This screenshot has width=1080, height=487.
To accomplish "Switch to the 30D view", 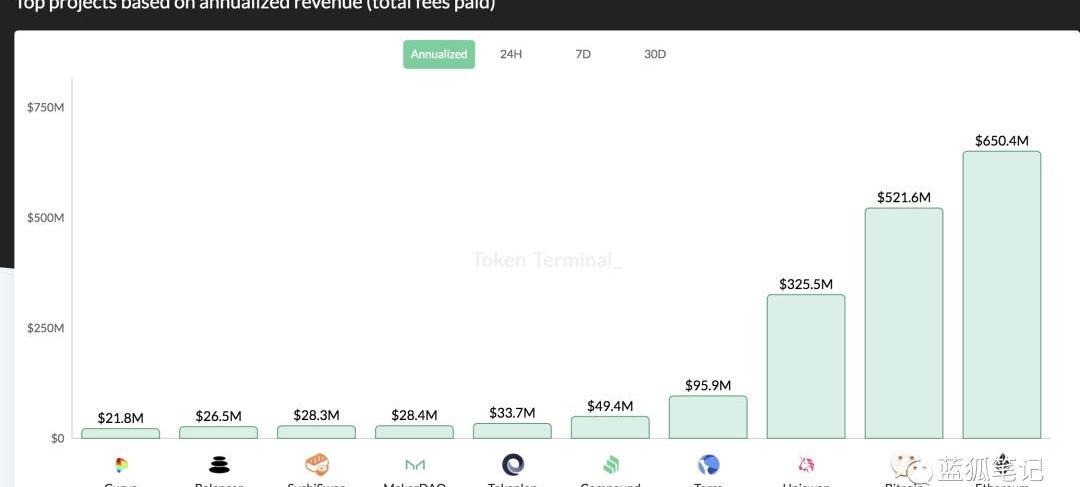I will point(655,54).
